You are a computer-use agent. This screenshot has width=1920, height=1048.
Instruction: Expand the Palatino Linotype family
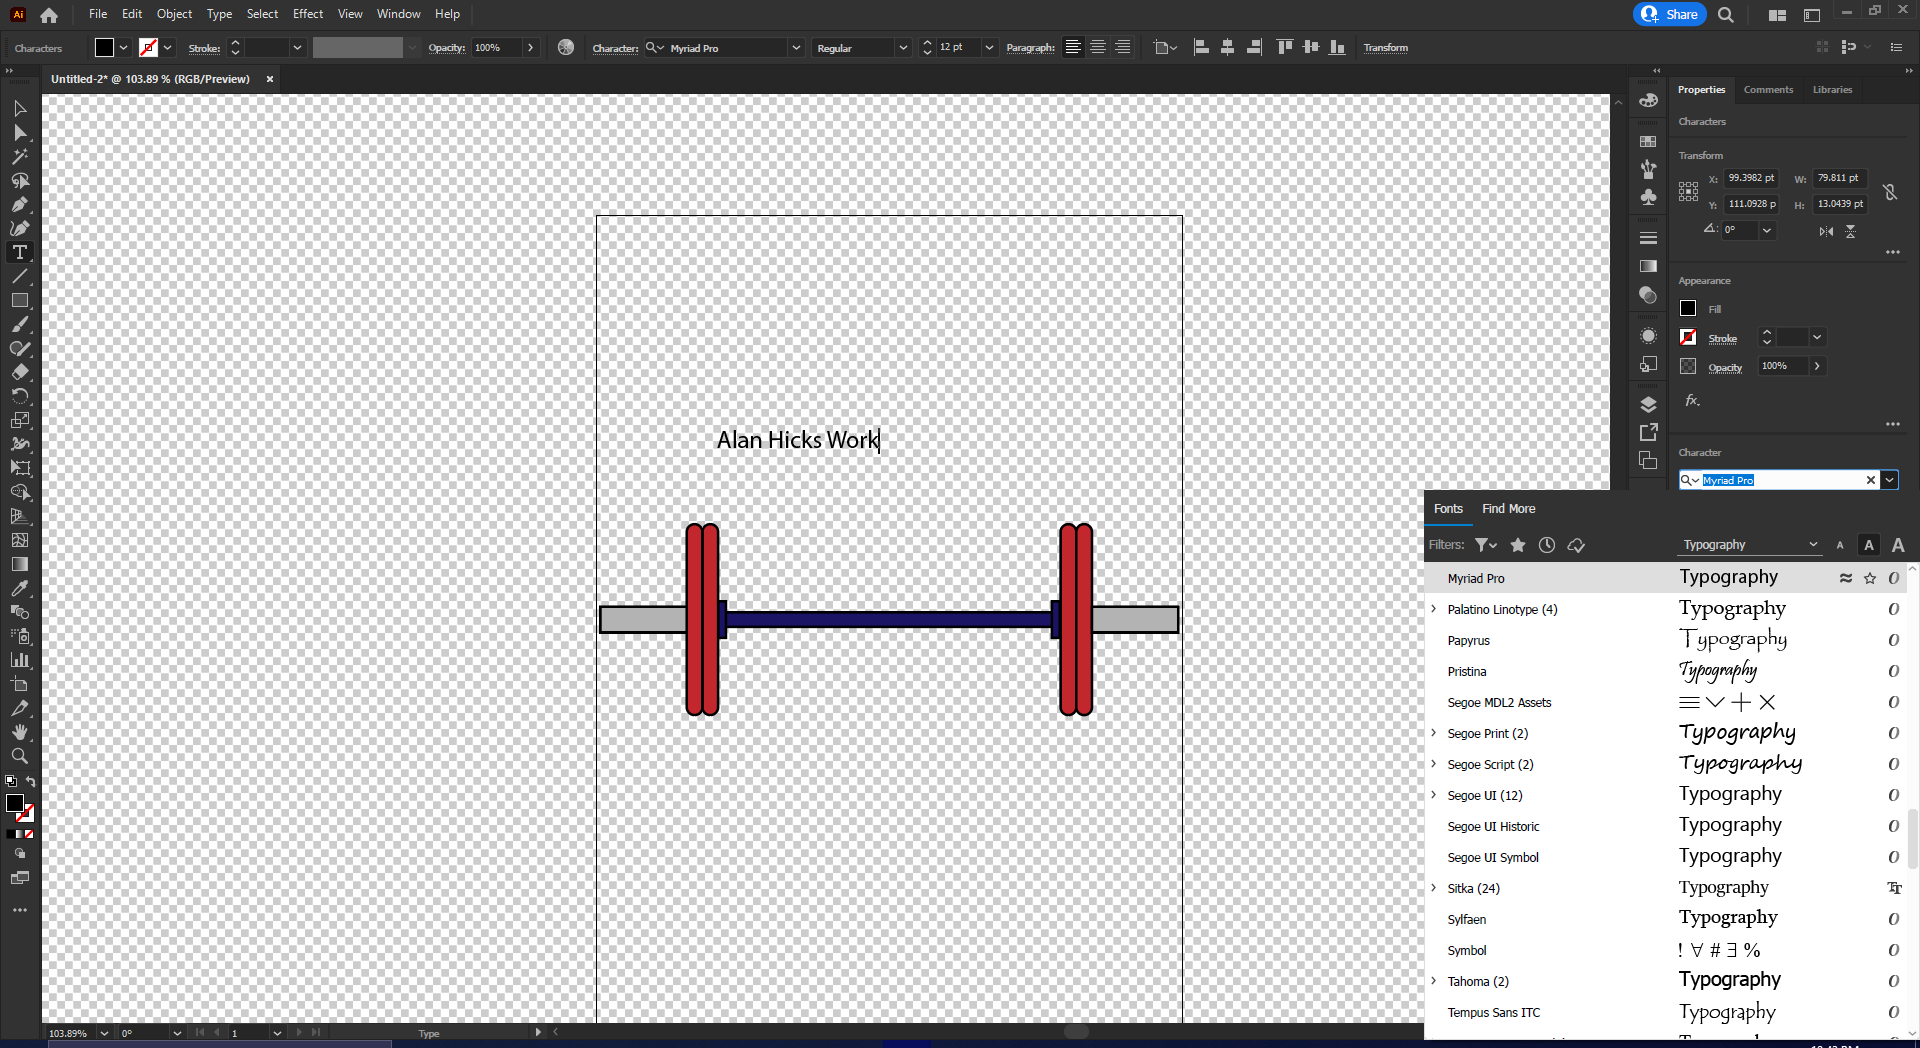coord(1435,609)
